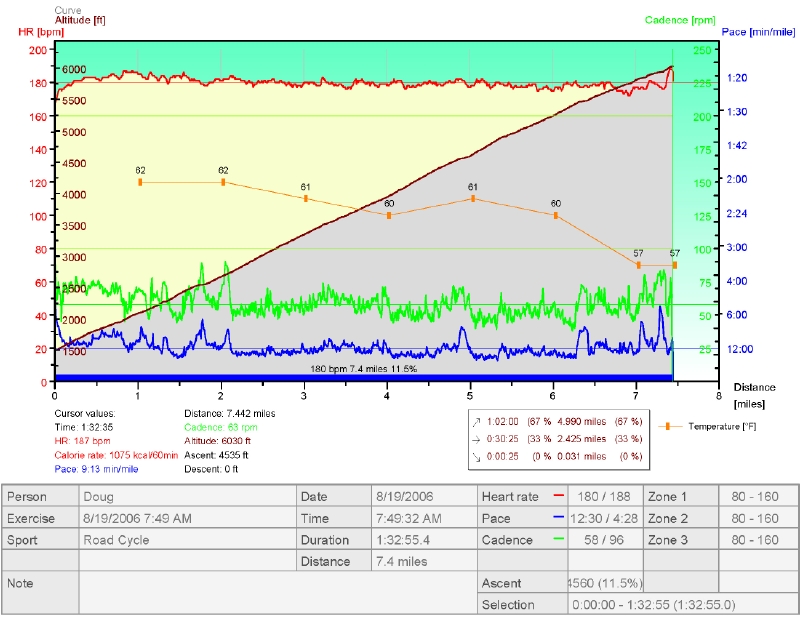This screenshot has height=618, width=800.
Task: Click the 57 temperature marker at mile 7
Action: (x=638, y=265)
